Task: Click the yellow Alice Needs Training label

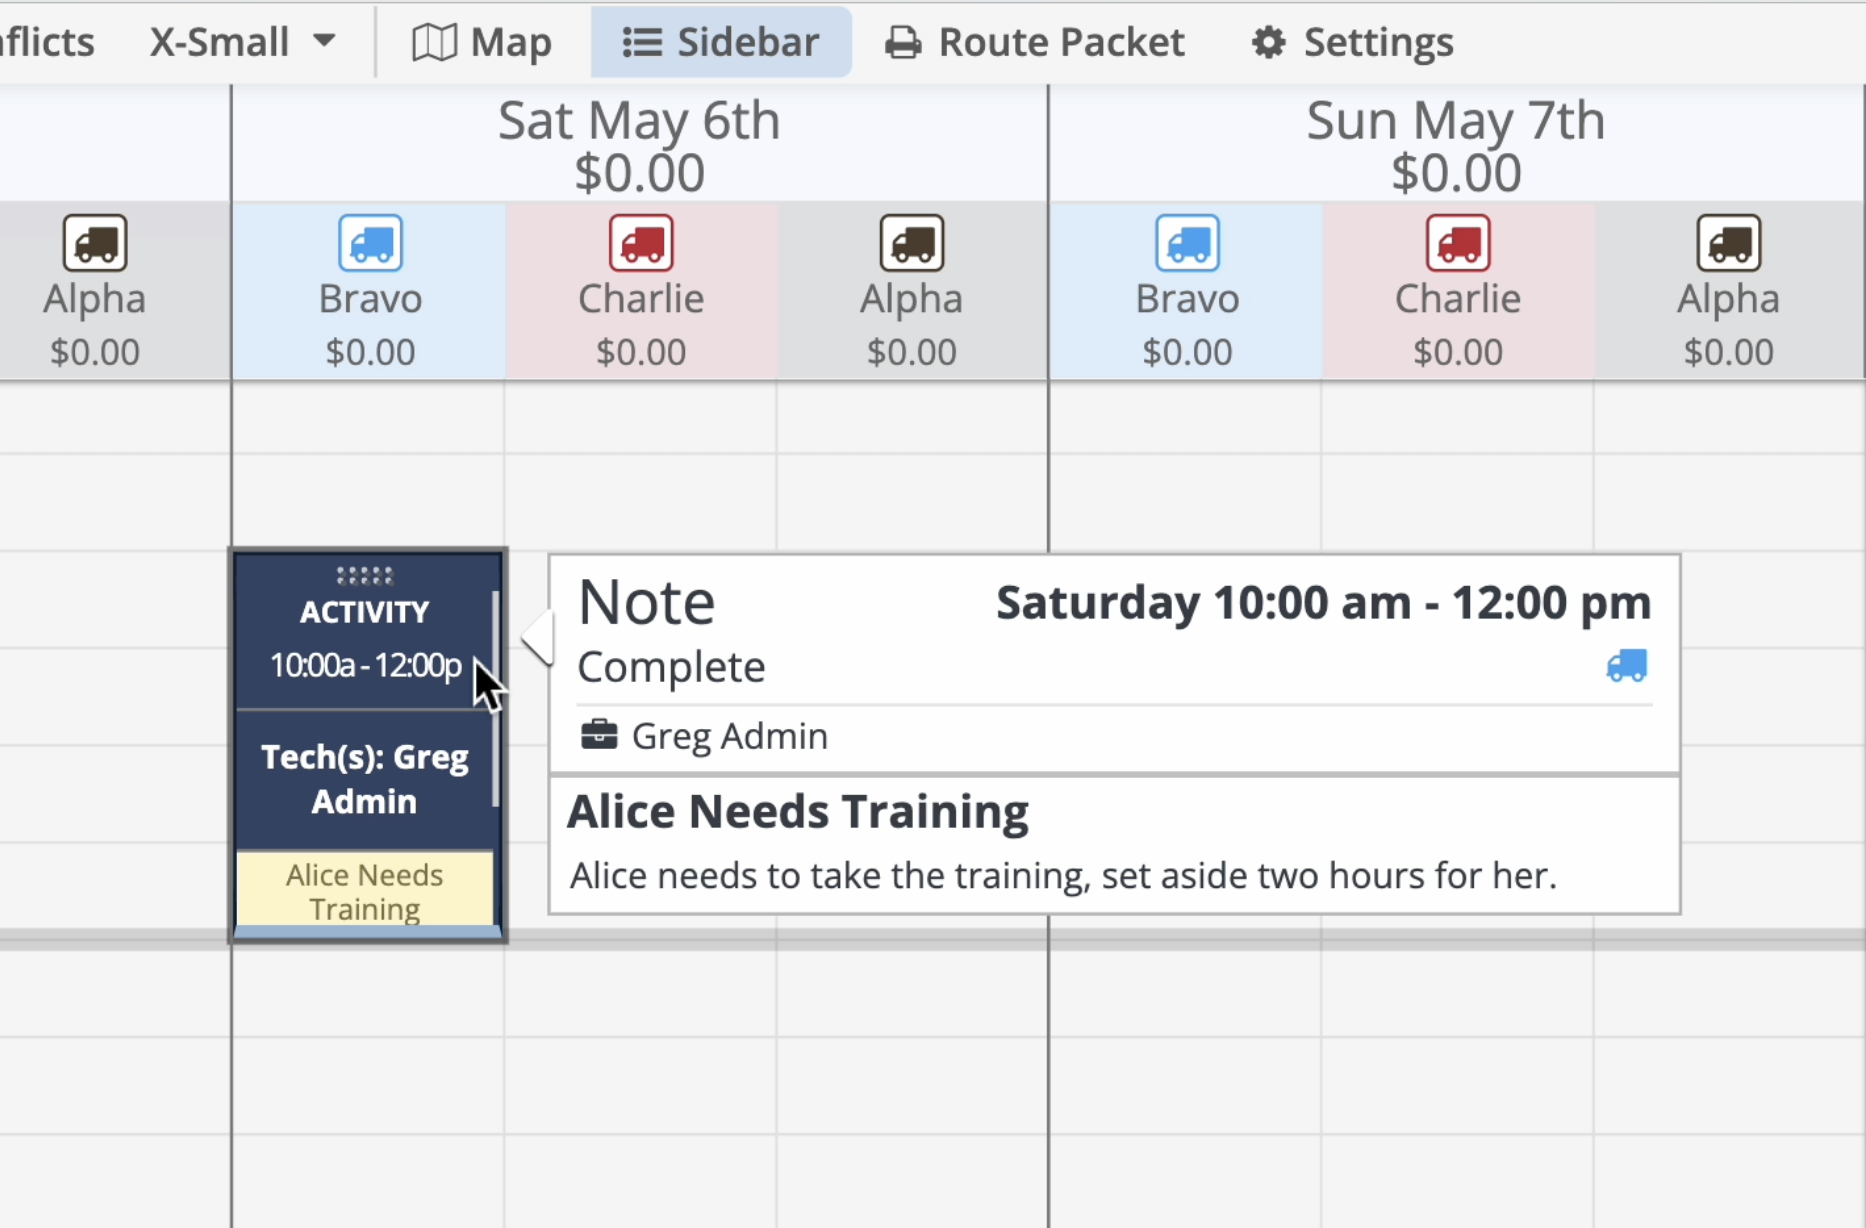Action: (365, 891)
